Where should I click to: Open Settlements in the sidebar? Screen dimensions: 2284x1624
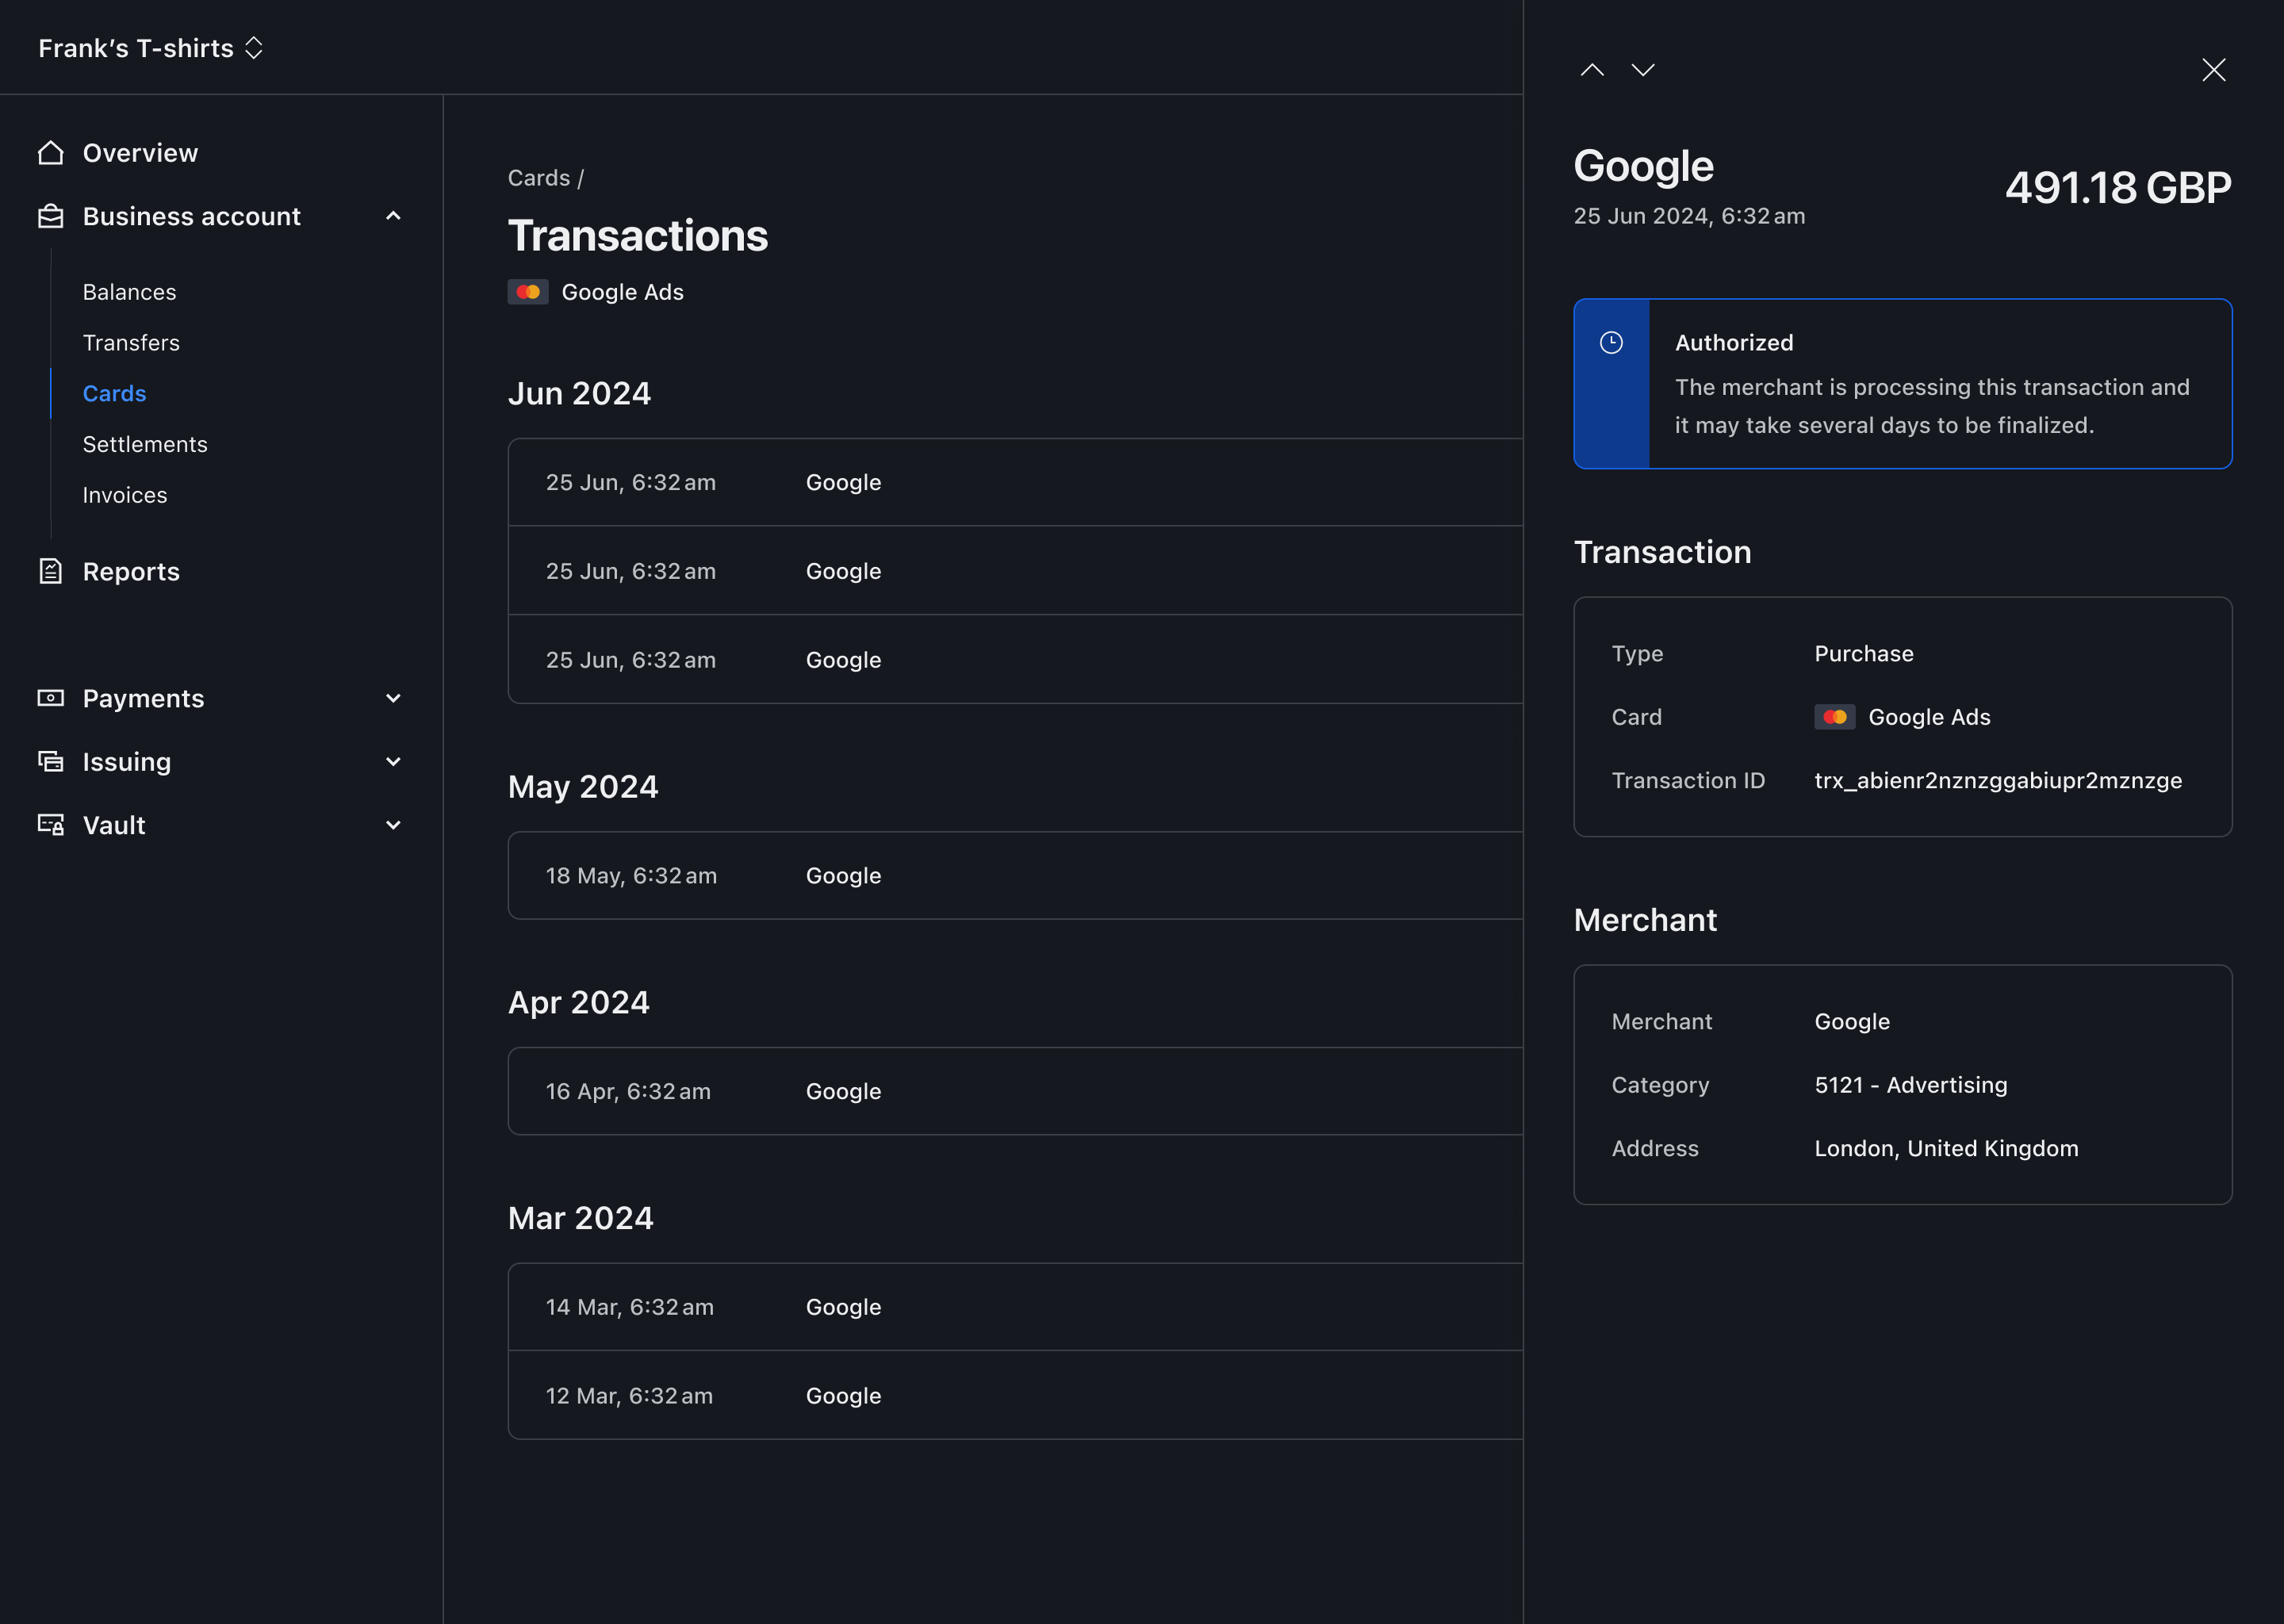145,444
